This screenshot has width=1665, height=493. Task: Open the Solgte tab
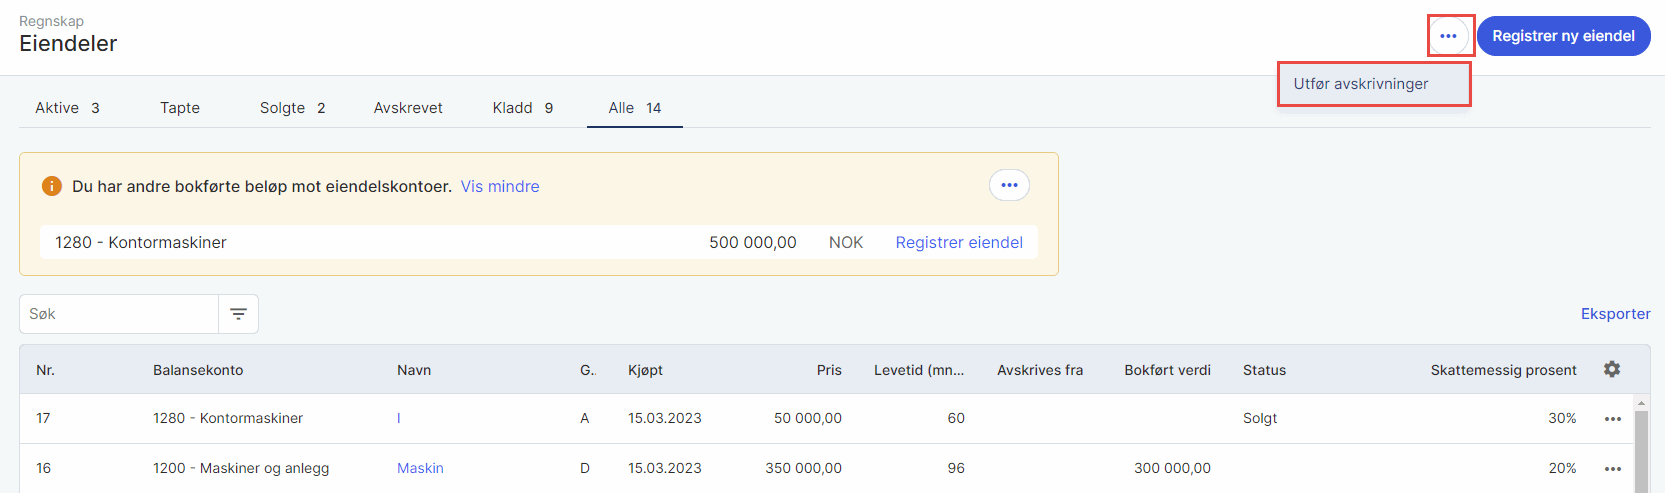[x=292, y=108]
